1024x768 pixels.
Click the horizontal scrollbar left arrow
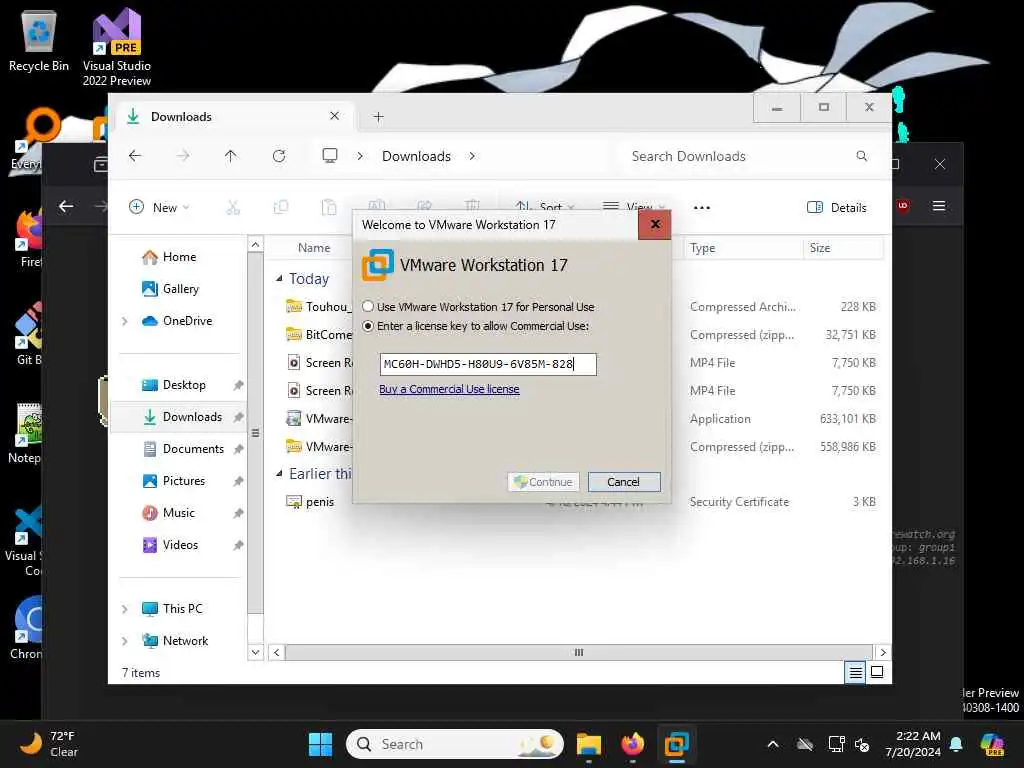tap(277, 652)
